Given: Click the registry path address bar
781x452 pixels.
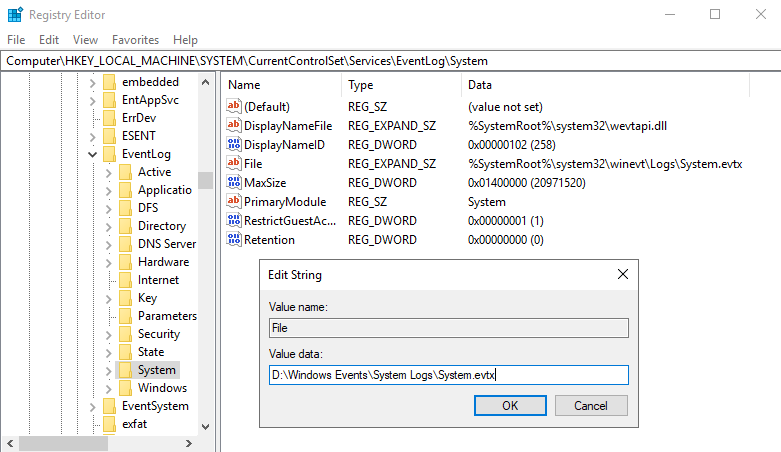Looking at the screenshot, I should [x=390, y=61].
